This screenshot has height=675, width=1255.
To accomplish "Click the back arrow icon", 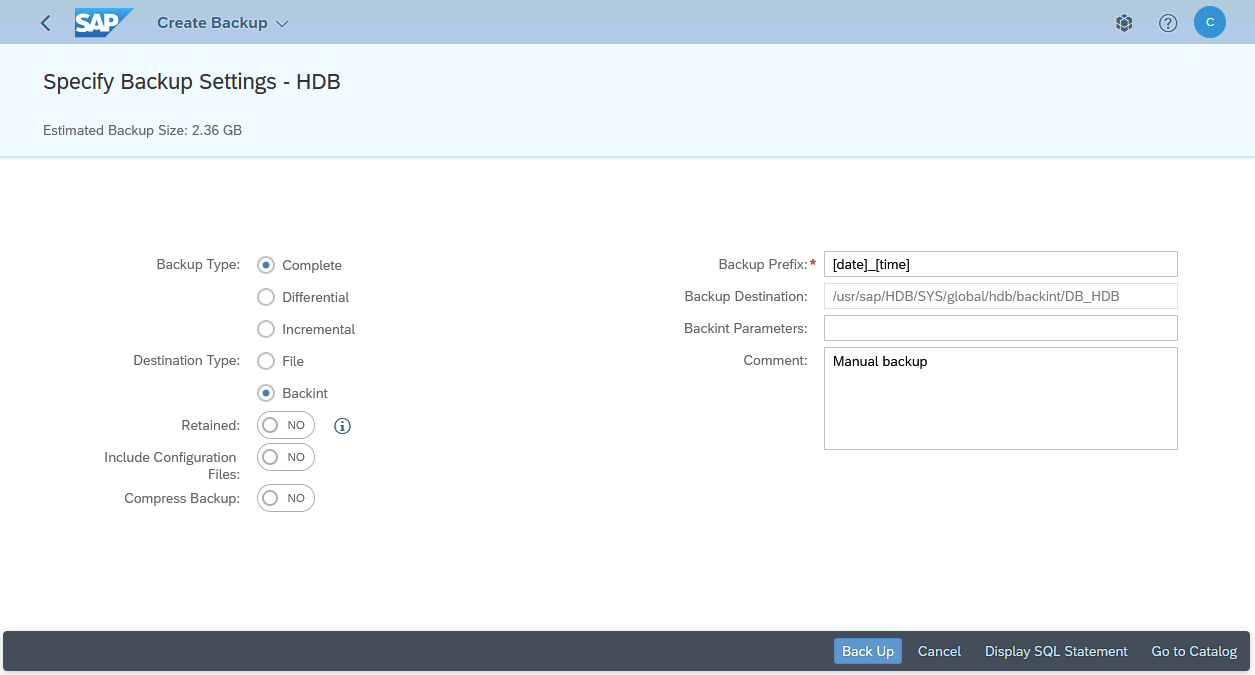I will [x=46, y=23].
